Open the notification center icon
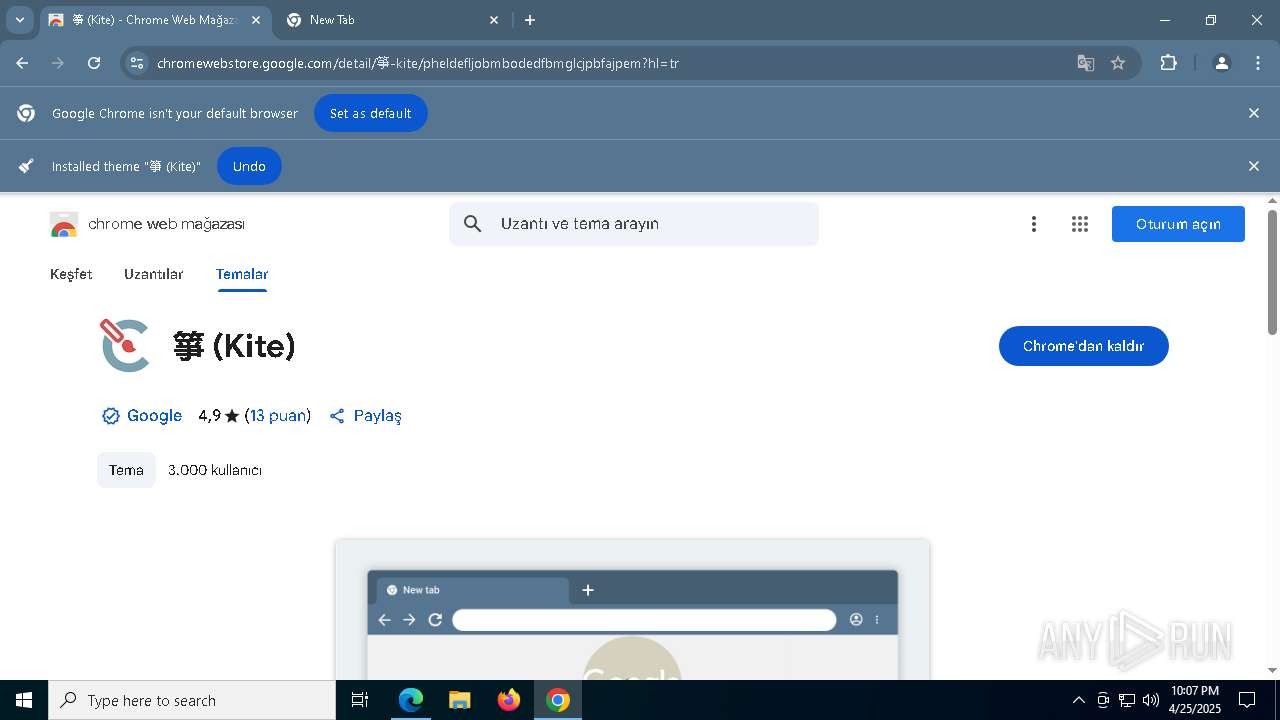The height and width of the screenshot is (720, 1280). point(1247,700)
